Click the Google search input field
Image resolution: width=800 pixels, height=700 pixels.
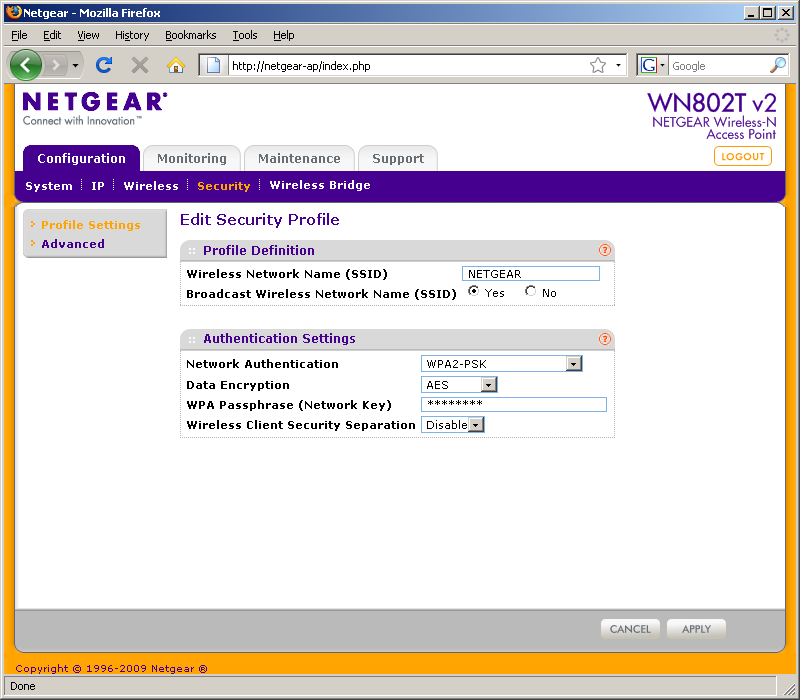coord(718,65)
